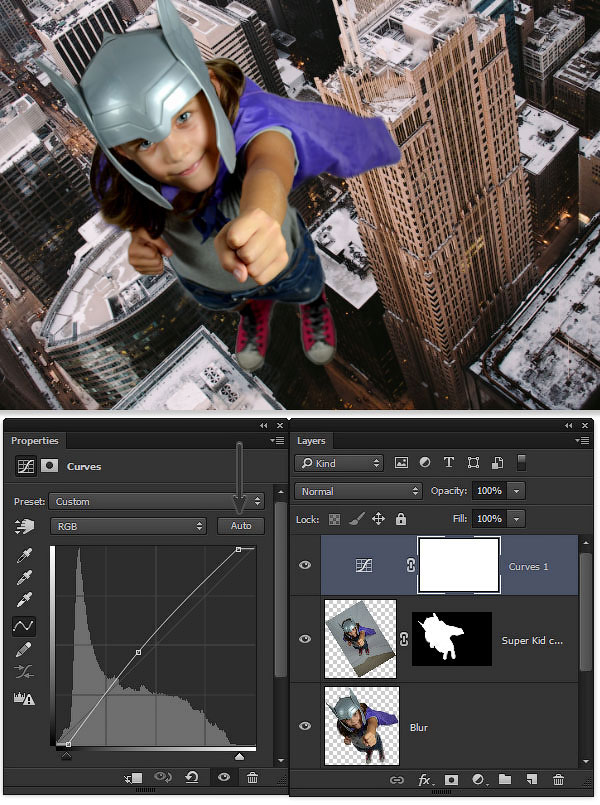
Task: Reset Curves to adjustment defaults
Action: [x=192, y=777]
